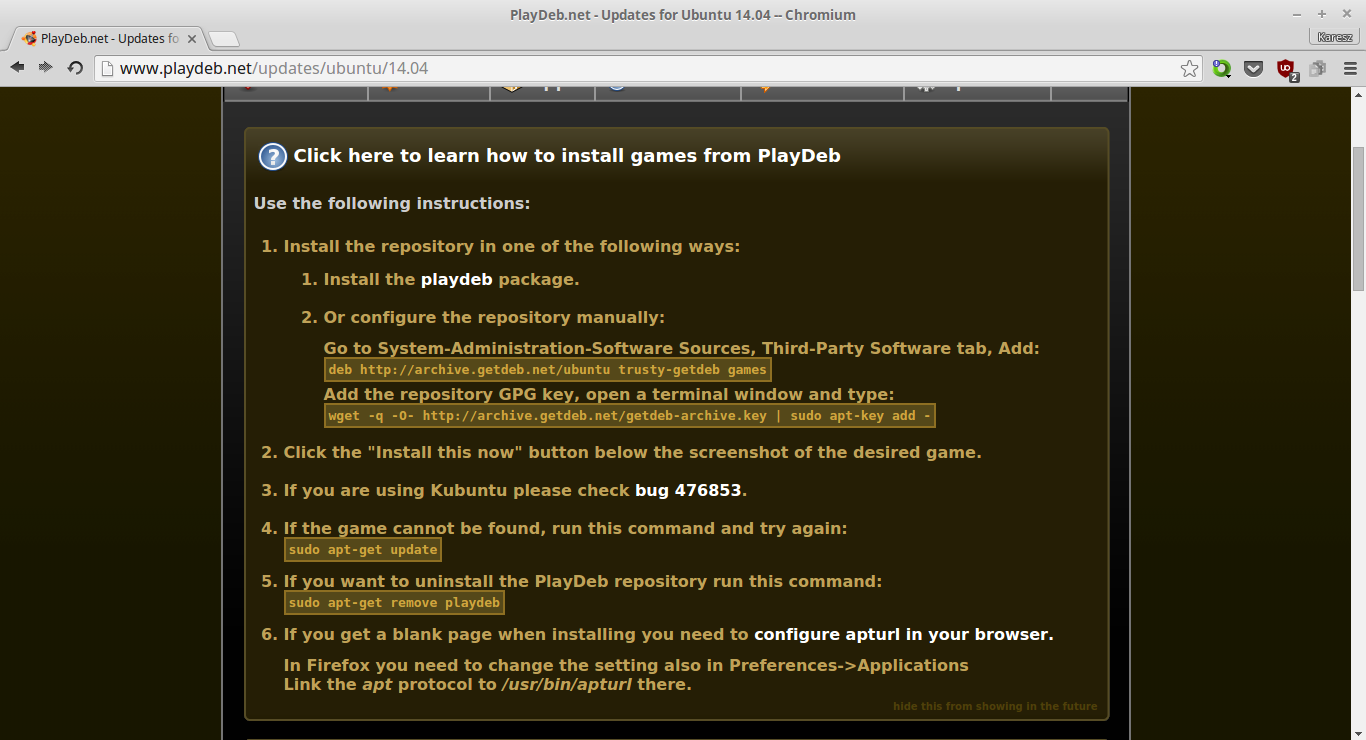Screen dimensions: 1366x740
Task: Open 'configure apturl in your browser' link
Action: (902, 635)
